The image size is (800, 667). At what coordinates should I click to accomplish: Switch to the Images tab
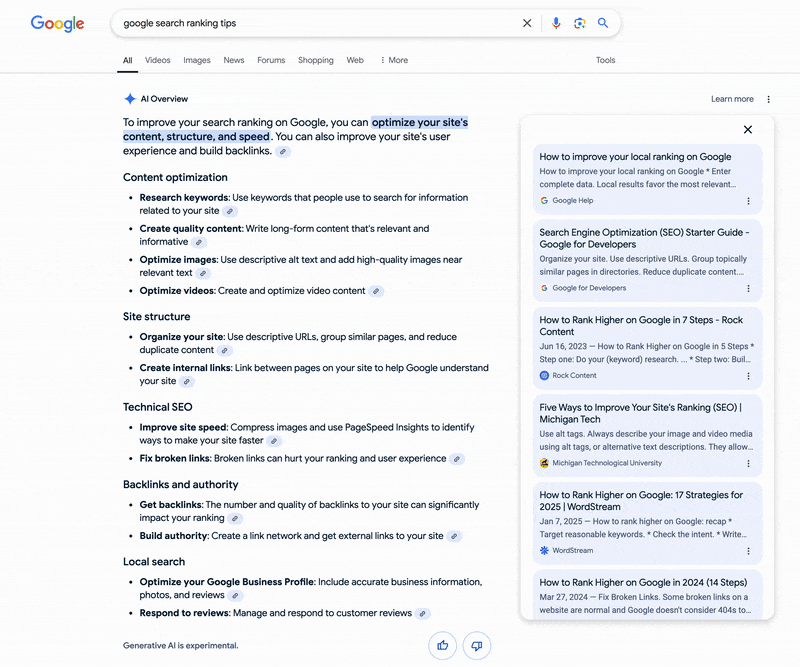tap(197, 60)
